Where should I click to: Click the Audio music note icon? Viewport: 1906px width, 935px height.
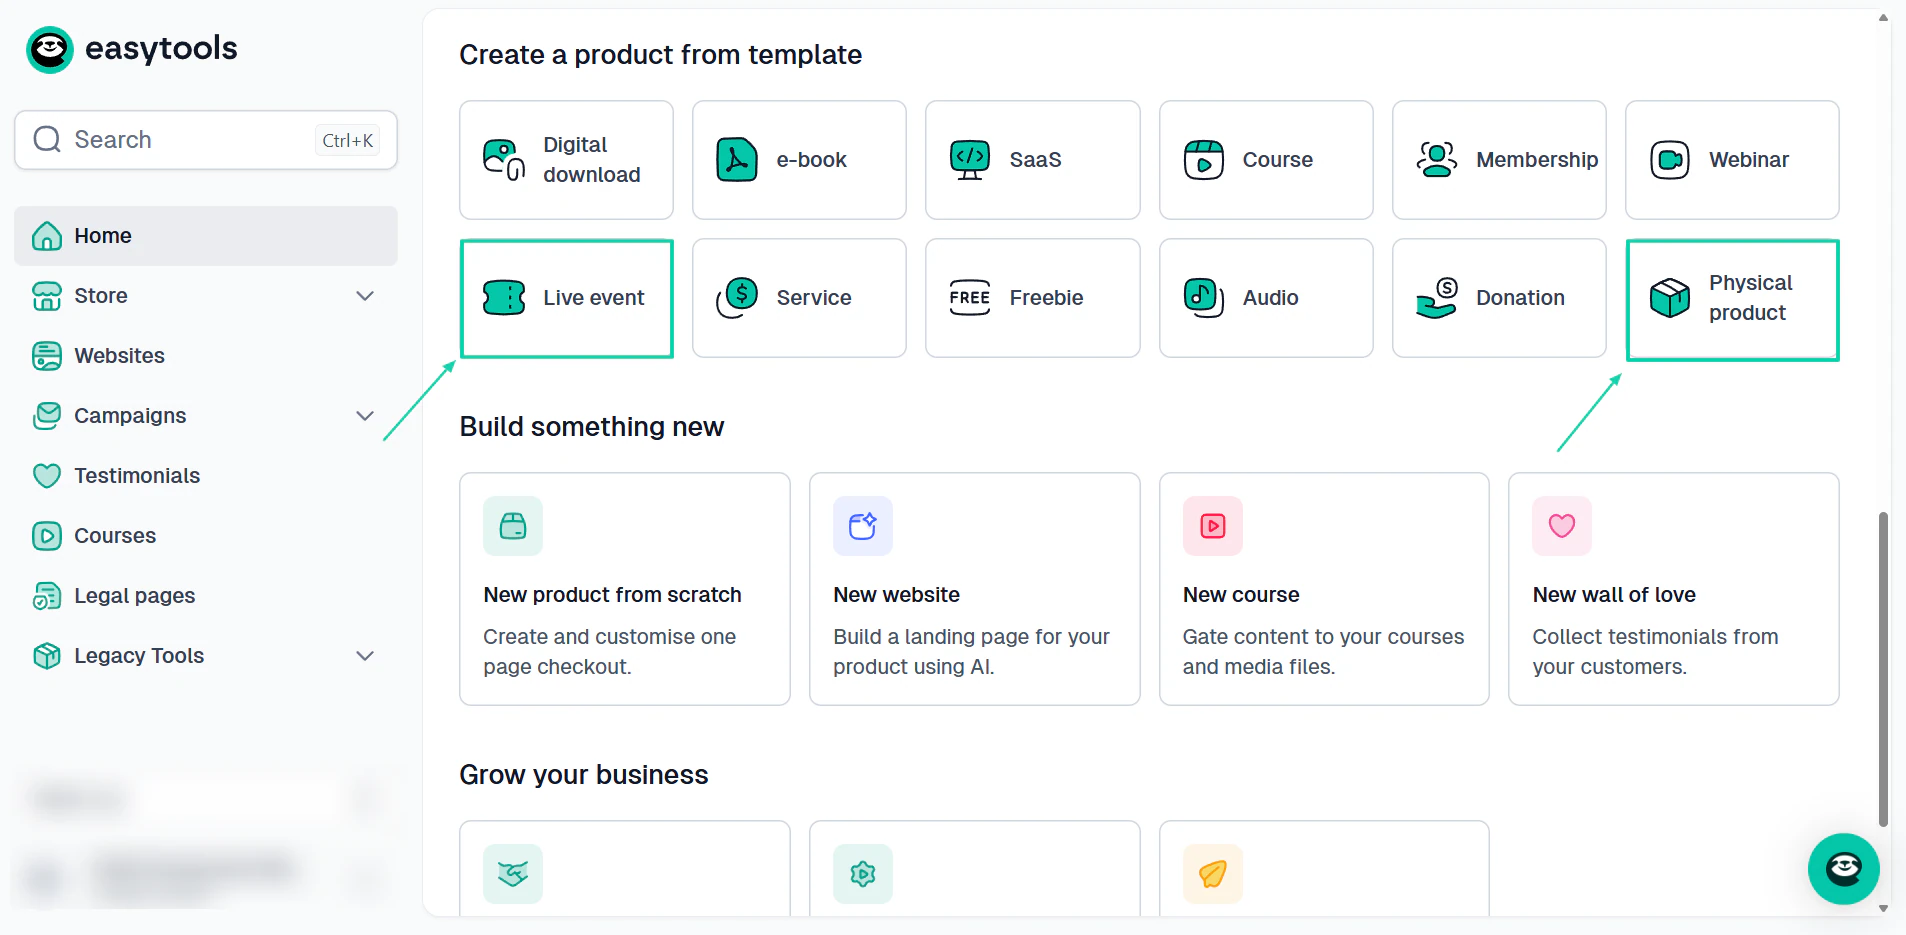[1204, 298]
